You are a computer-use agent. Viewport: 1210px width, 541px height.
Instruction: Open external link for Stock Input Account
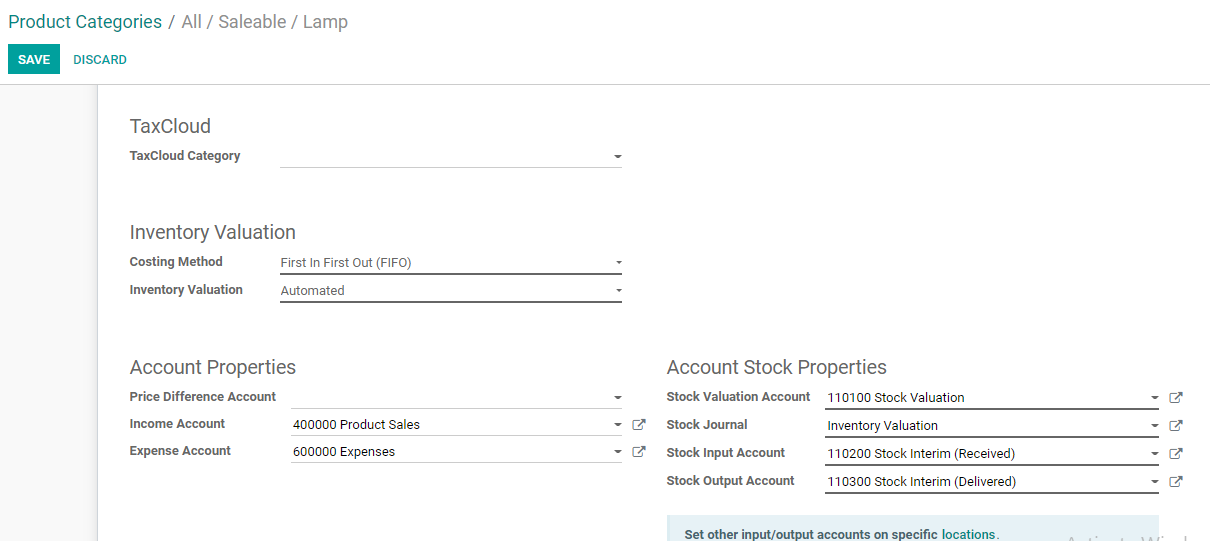1176,454
